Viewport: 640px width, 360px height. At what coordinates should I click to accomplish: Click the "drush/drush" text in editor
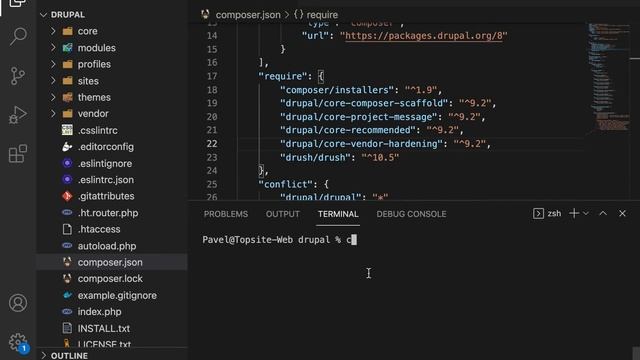315,157
